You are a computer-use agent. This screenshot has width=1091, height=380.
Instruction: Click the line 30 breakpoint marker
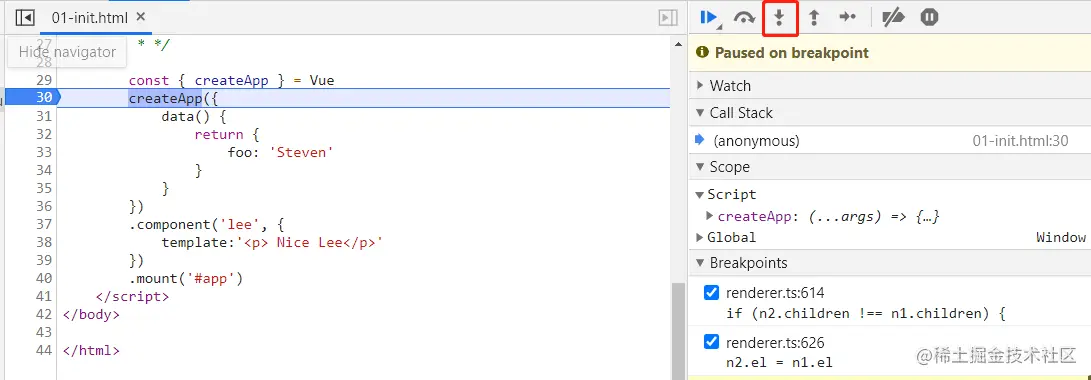pos(32,98)
